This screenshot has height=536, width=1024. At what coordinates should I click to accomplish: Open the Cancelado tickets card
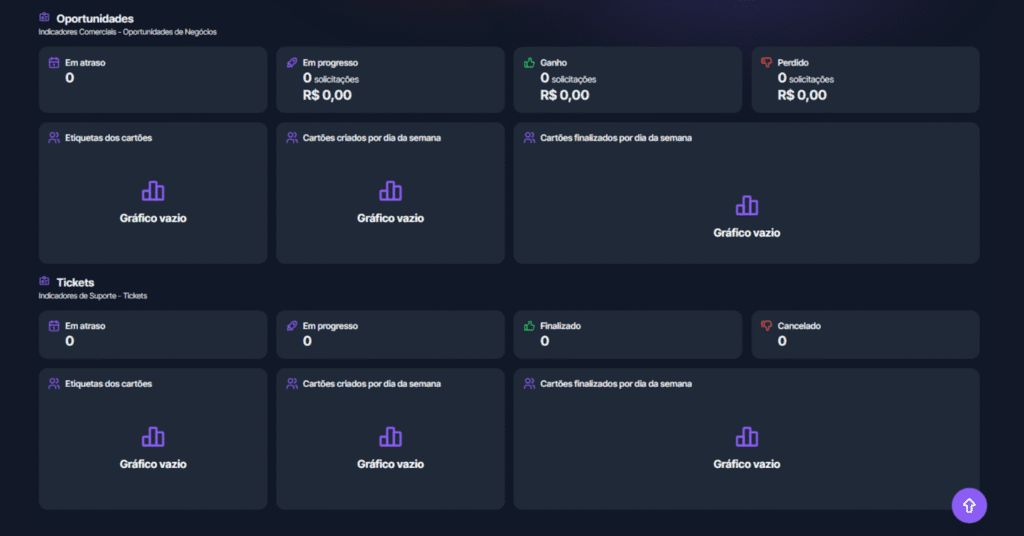(865, 334)
